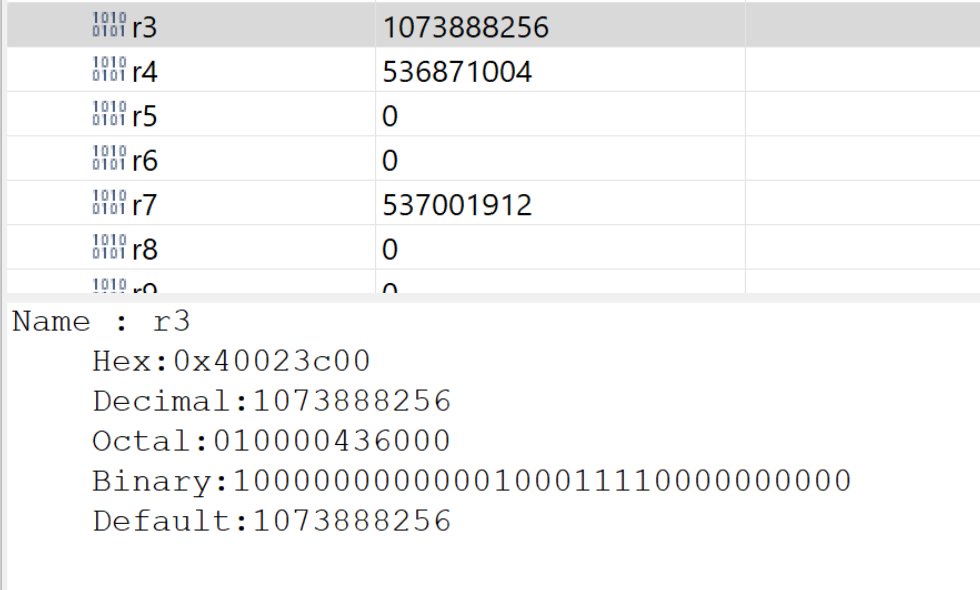
Task: Click the value cell of r6
Action: point(390,161)
